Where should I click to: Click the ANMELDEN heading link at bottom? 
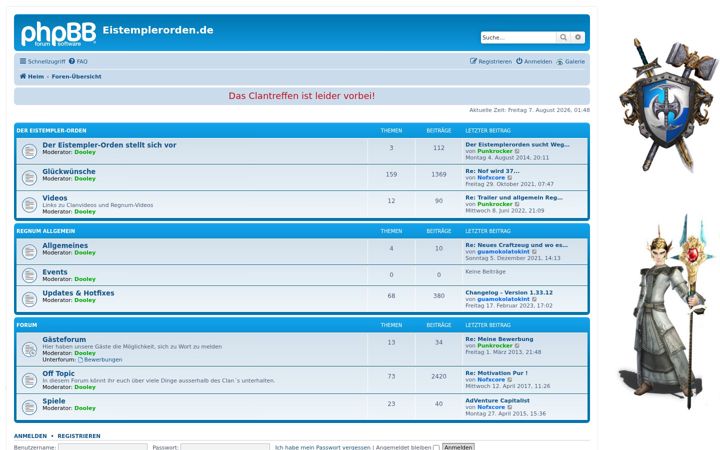tap(30, 436)
